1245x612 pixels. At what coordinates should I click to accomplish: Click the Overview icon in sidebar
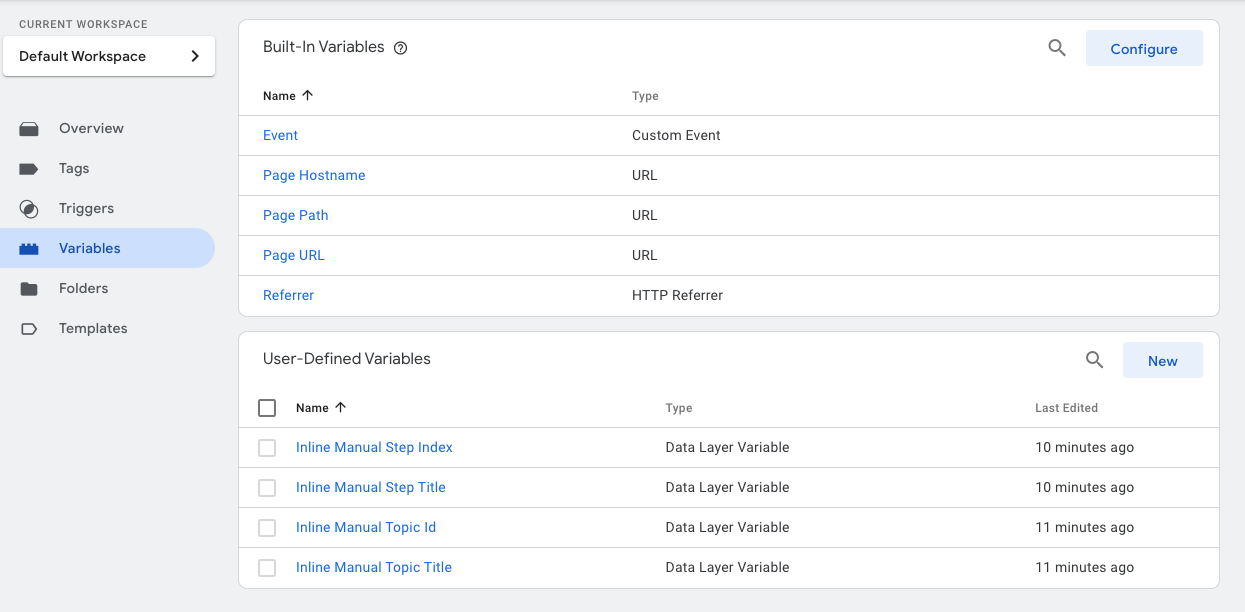pos(29,129)
